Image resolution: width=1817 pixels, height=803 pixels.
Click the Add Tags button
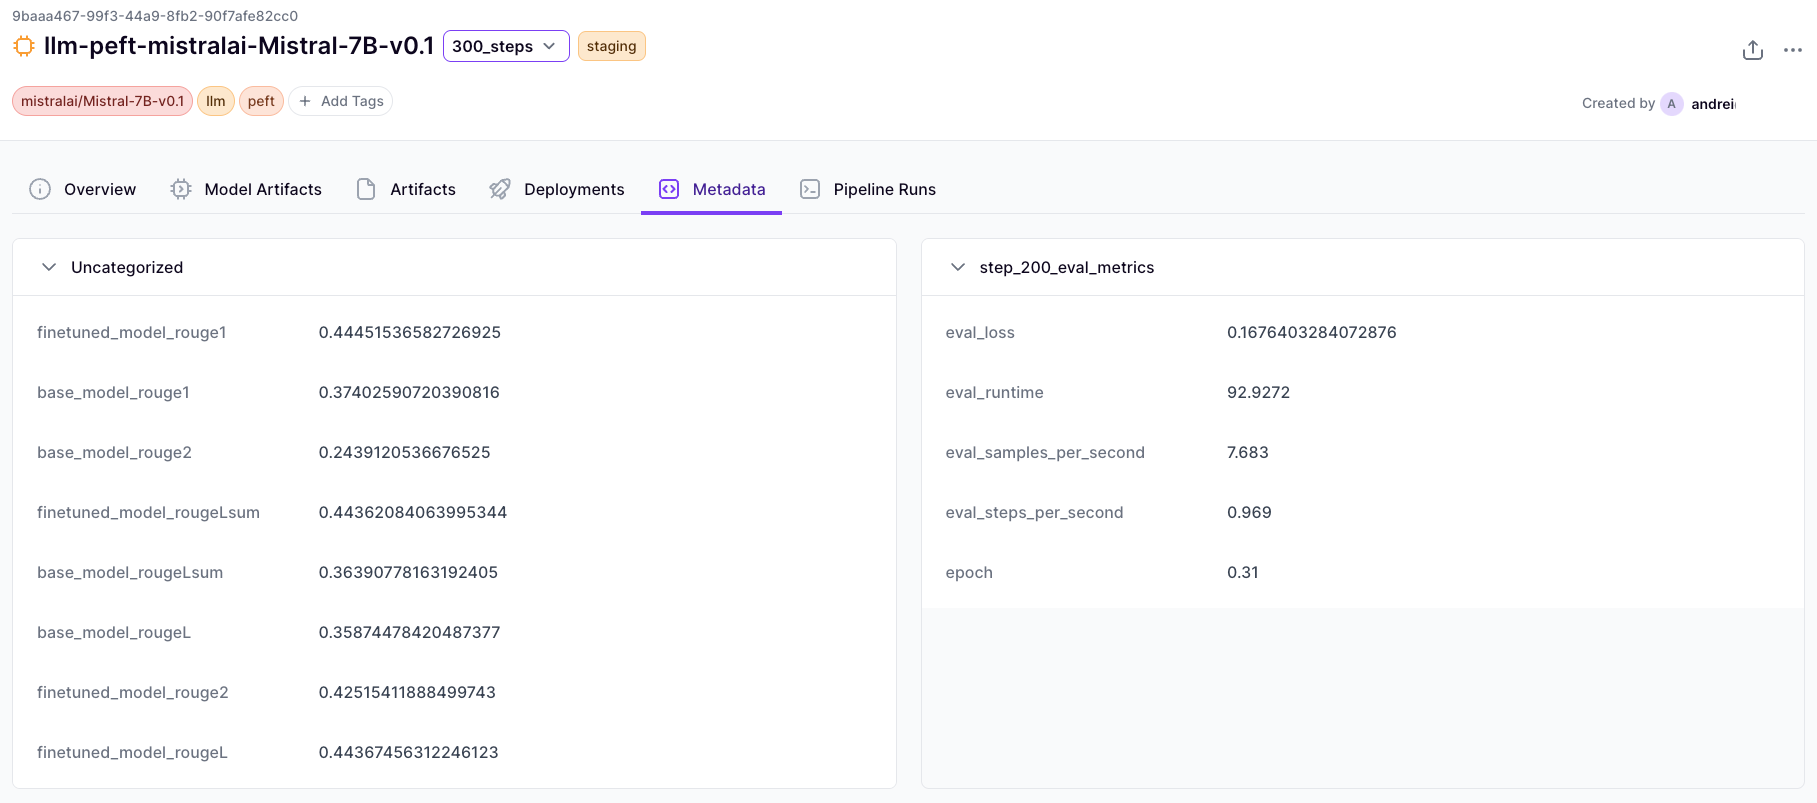tap(340, 101)
